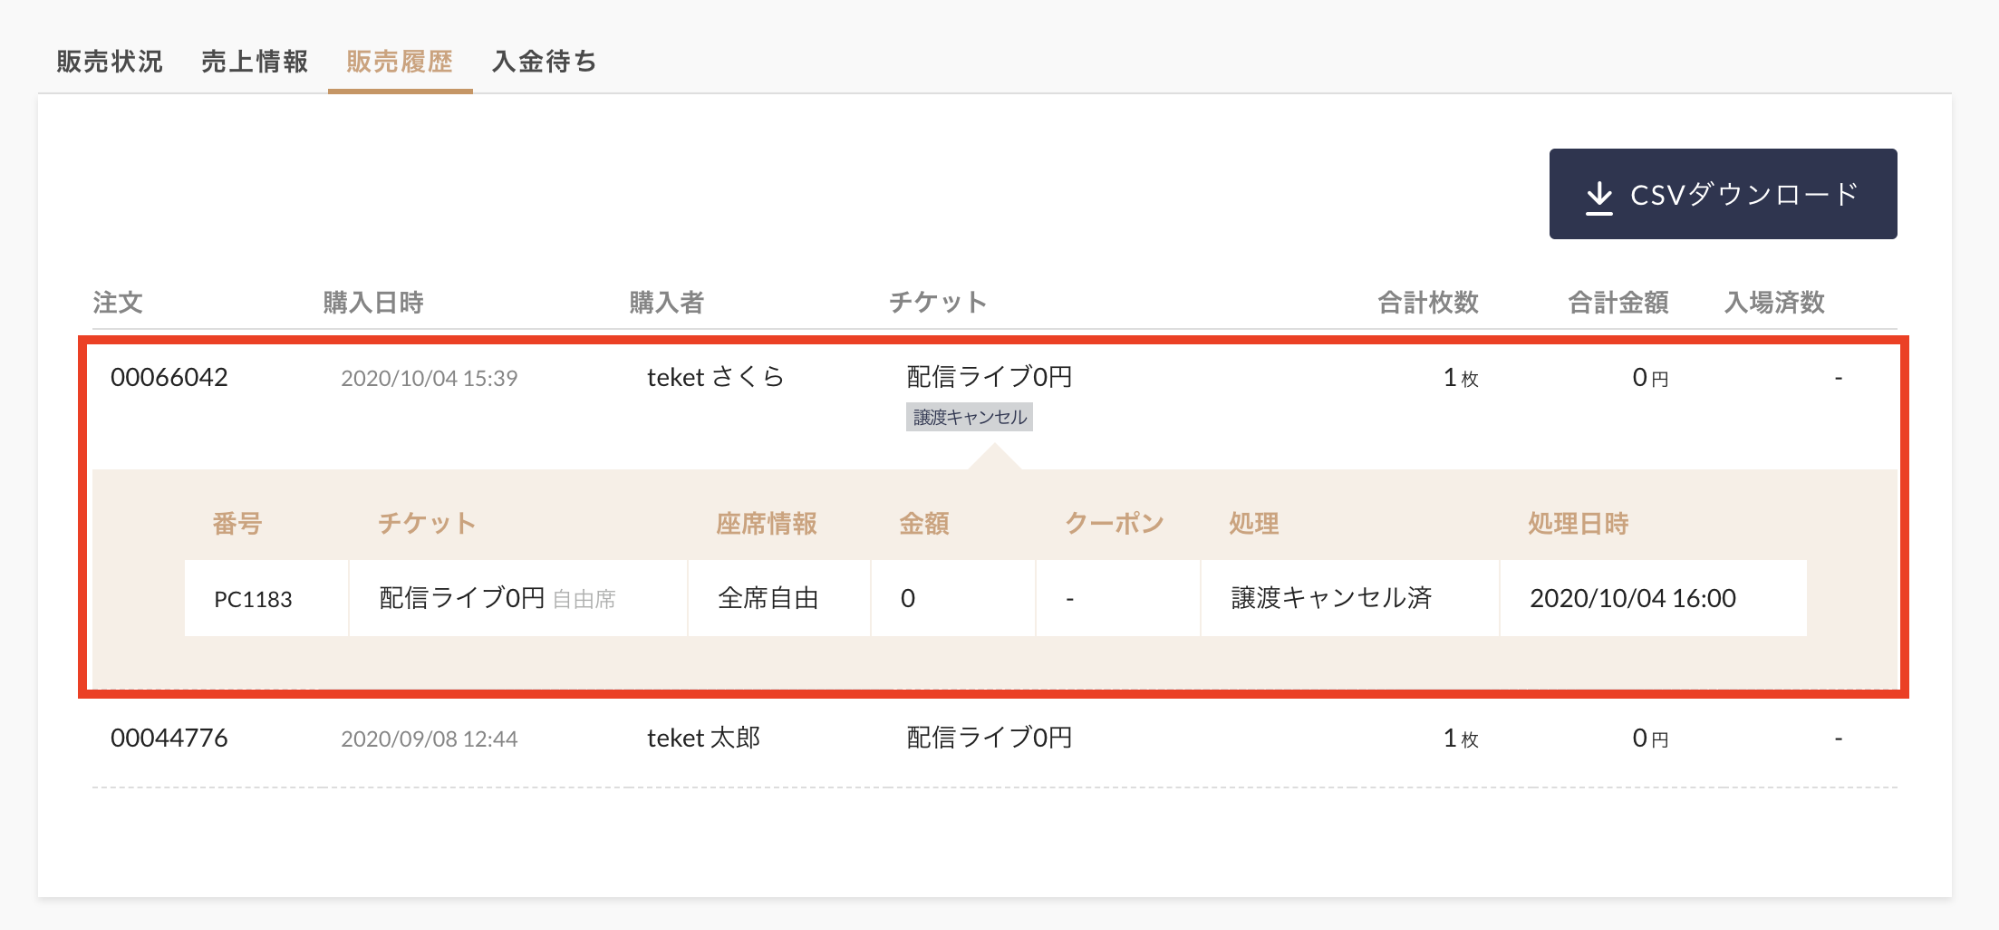Screen dimensions: 1999x930
Task: Click 1枚 count in teket さくら row
Action: tap(1460, 378)
